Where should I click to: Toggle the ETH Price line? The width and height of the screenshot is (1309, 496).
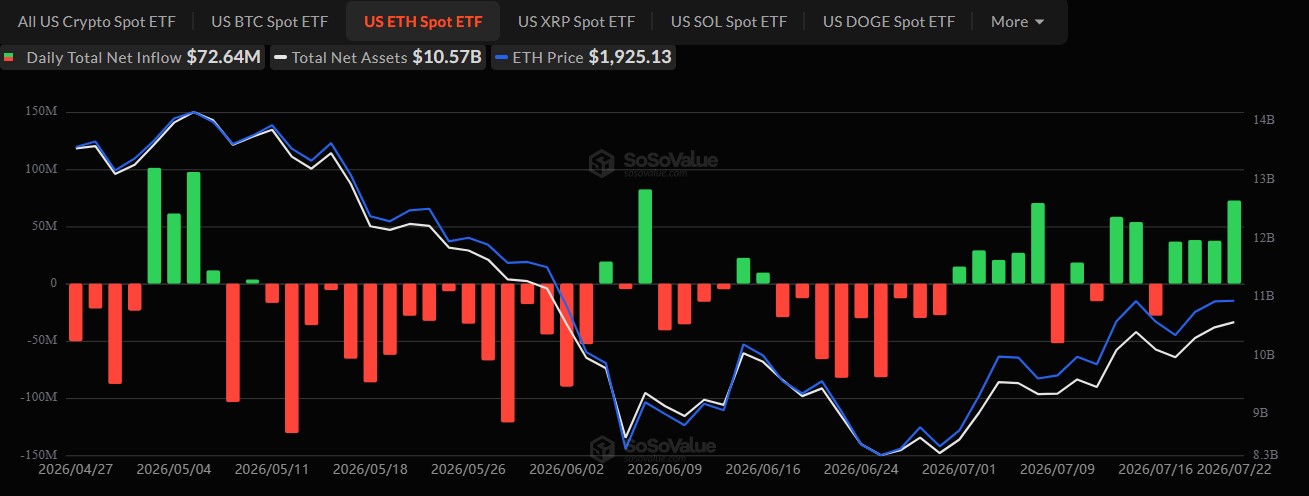pyautogui.click(x=582, y=57)
